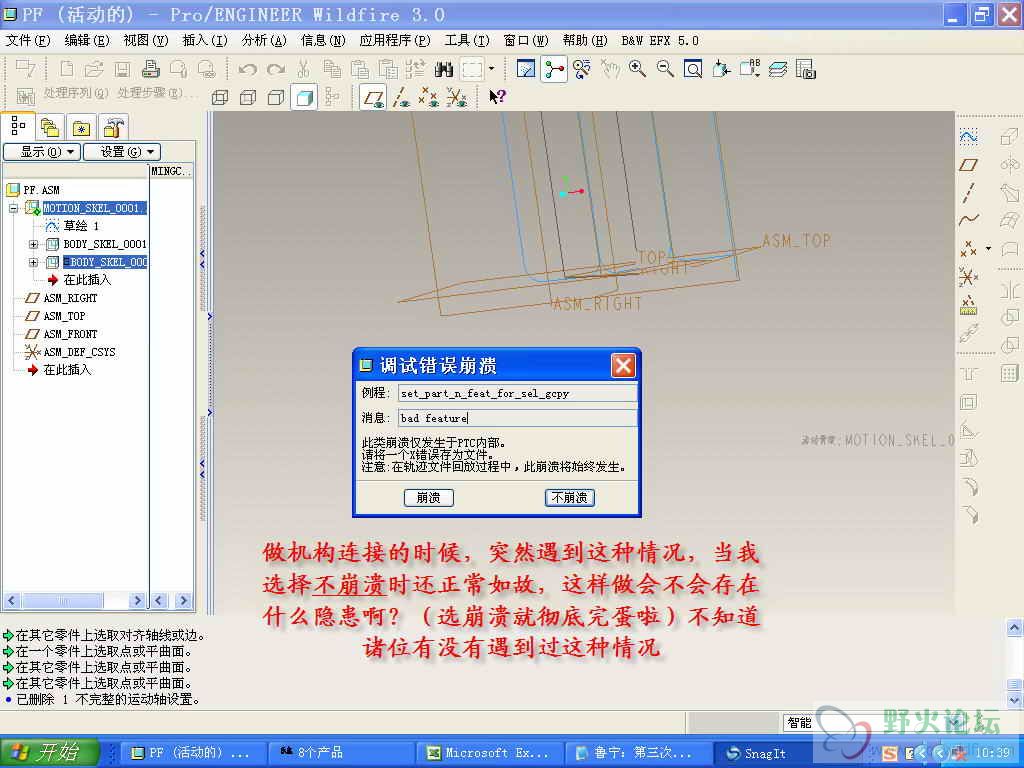Image resolution: width=1024 pixels, height=768 pixels.
Task: Open the 设置 dropdown in model tree
Action: pos(122,152)
